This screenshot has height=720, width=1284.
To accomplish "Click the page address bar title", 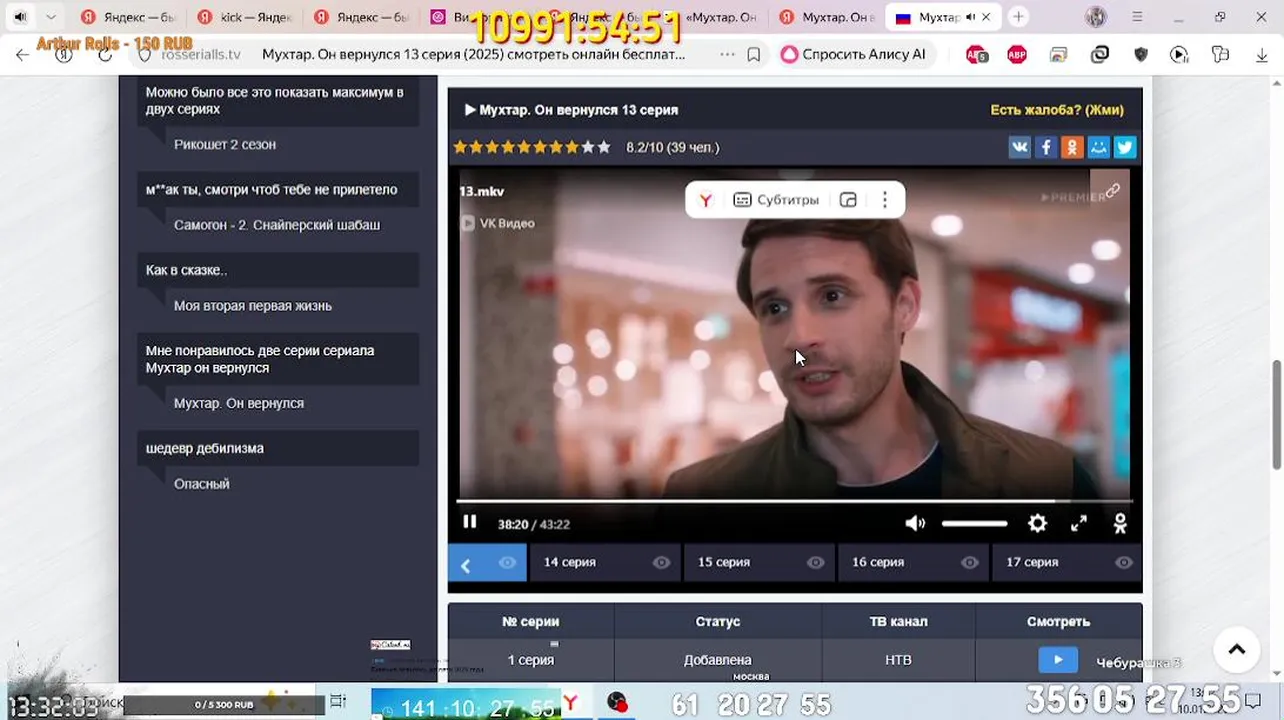I will [x=474, y=55].
